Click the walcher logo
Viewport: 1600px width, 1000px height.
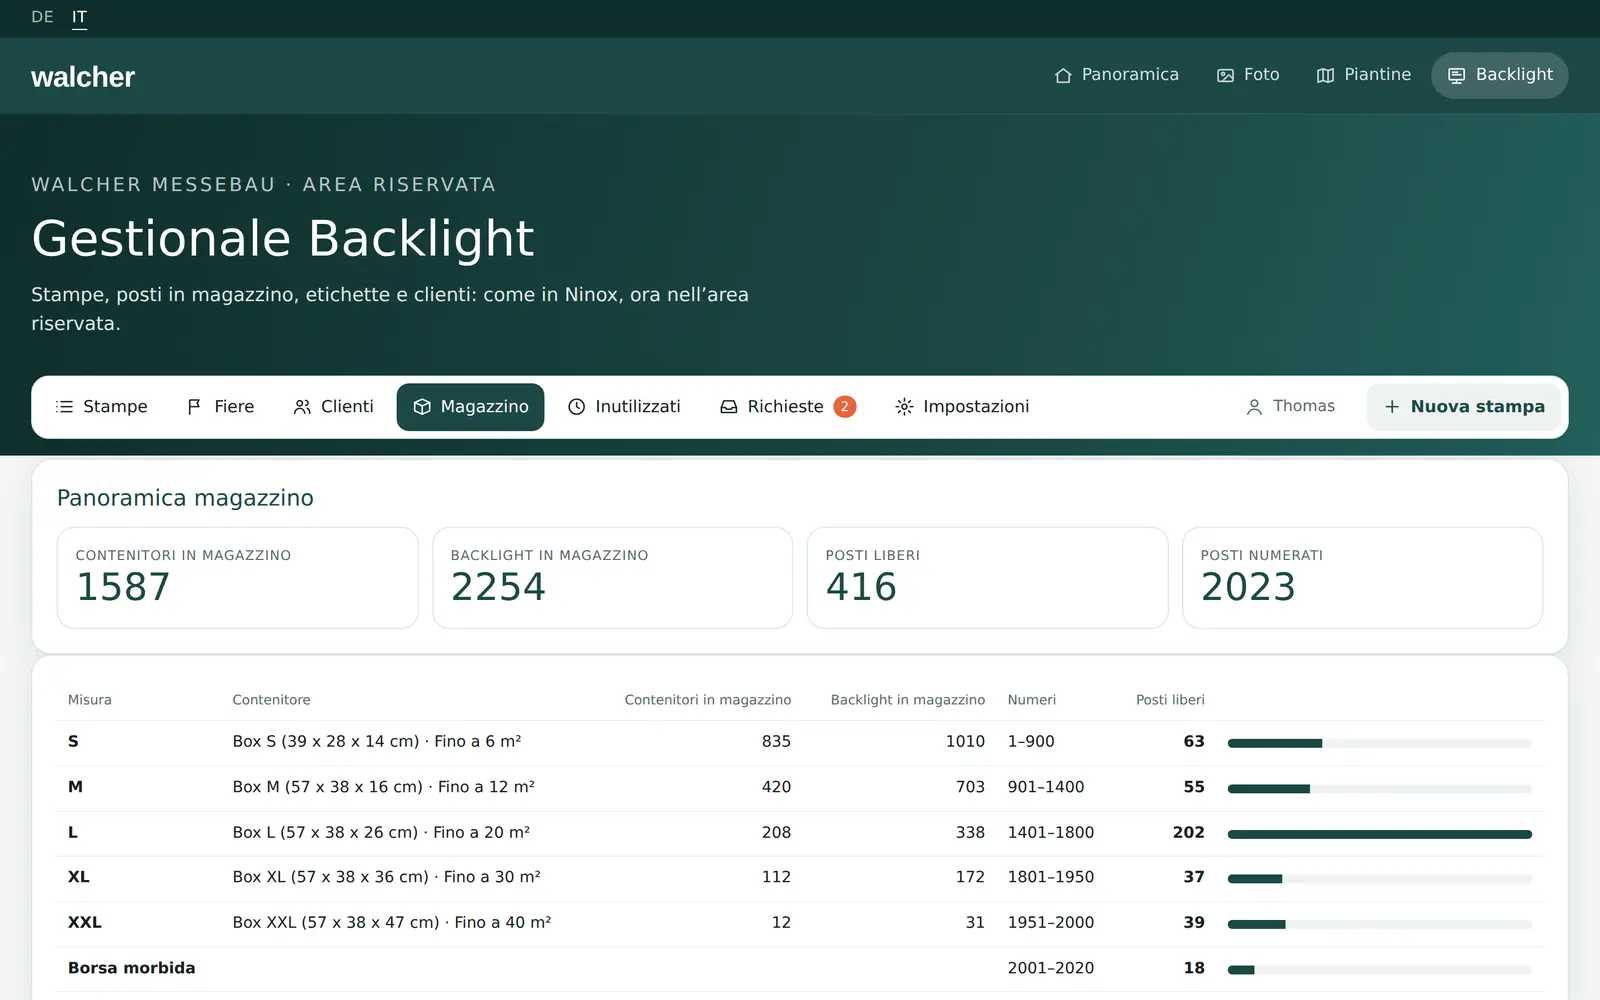point(83,77)
